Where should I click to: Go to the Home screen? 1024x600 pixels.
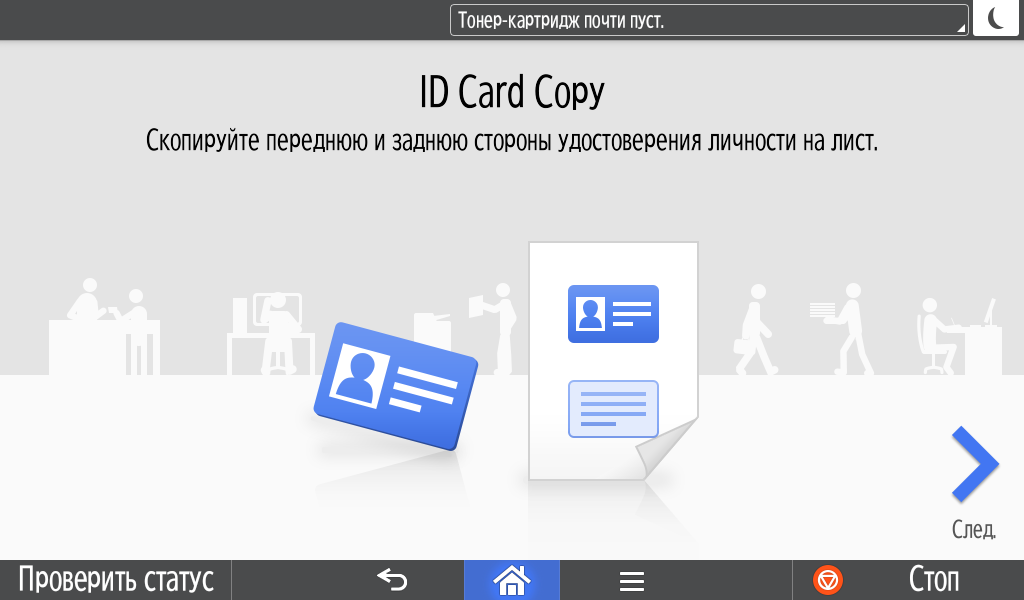[x=511, y=580]
